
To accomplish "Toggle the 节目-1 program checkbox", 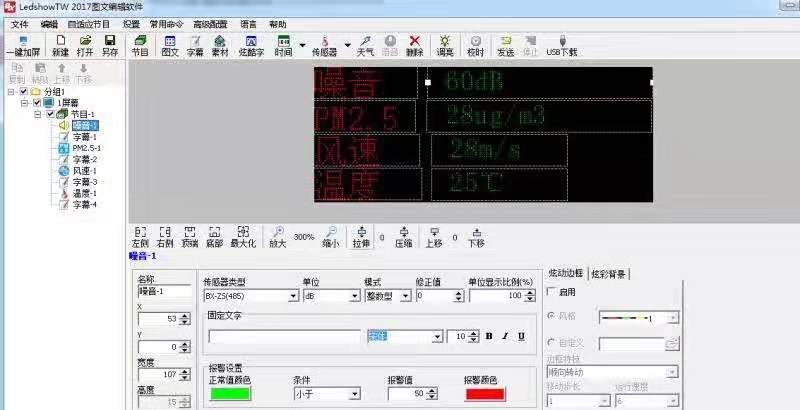I will pyautogui.click(x=50, y=114).
